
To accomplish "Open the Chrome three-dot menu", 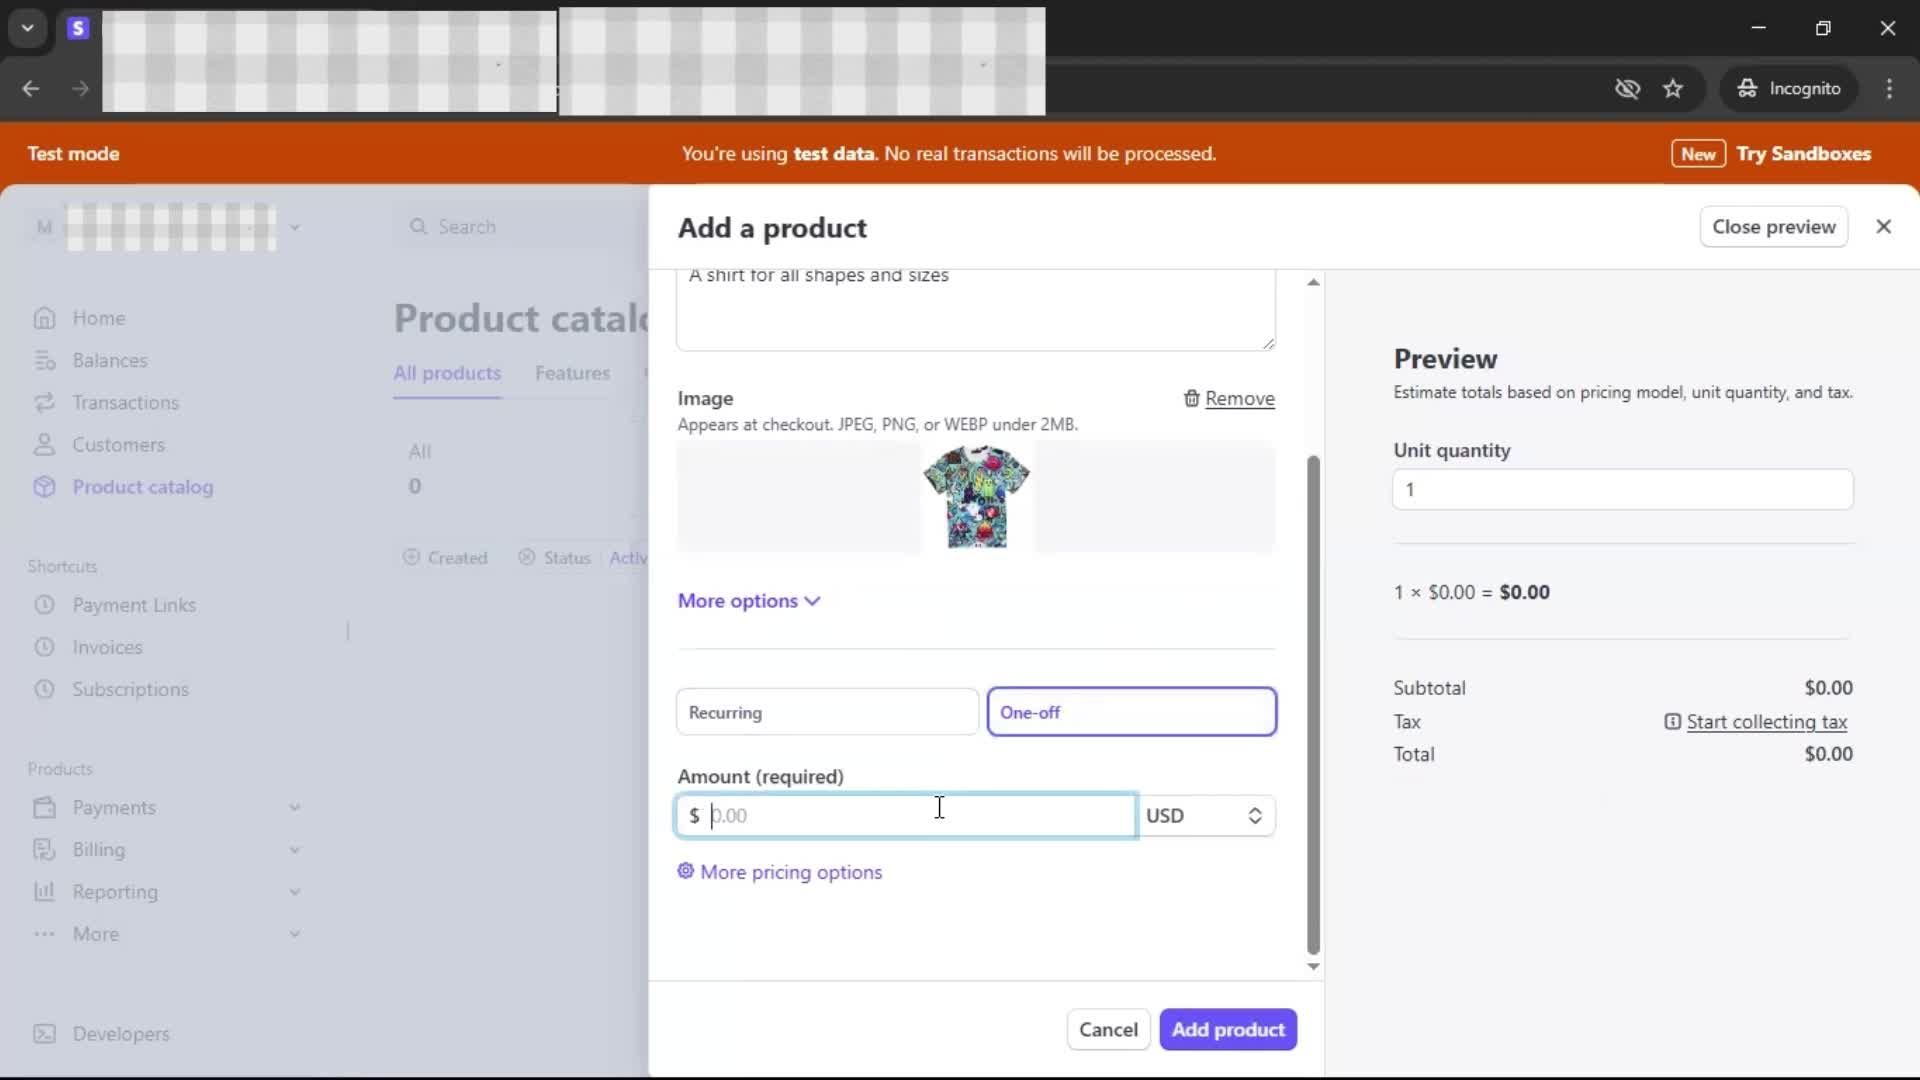I will point(1889,89).
